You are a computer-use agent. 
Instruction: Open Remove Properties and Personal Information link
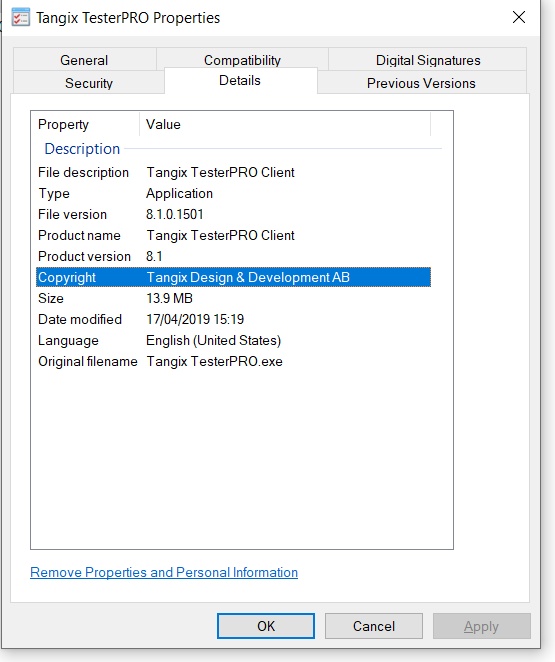click(x=164, y=572)
